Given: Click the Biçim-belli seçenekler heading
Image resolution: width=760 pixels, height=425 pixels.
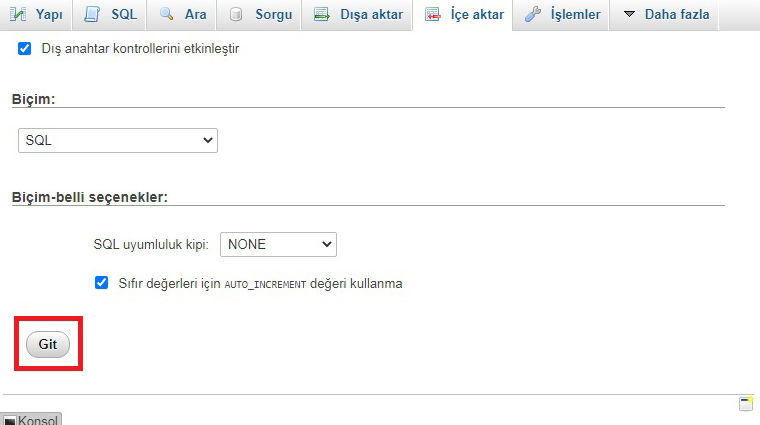Looking at the screenshot, I should tap(90, 197).
